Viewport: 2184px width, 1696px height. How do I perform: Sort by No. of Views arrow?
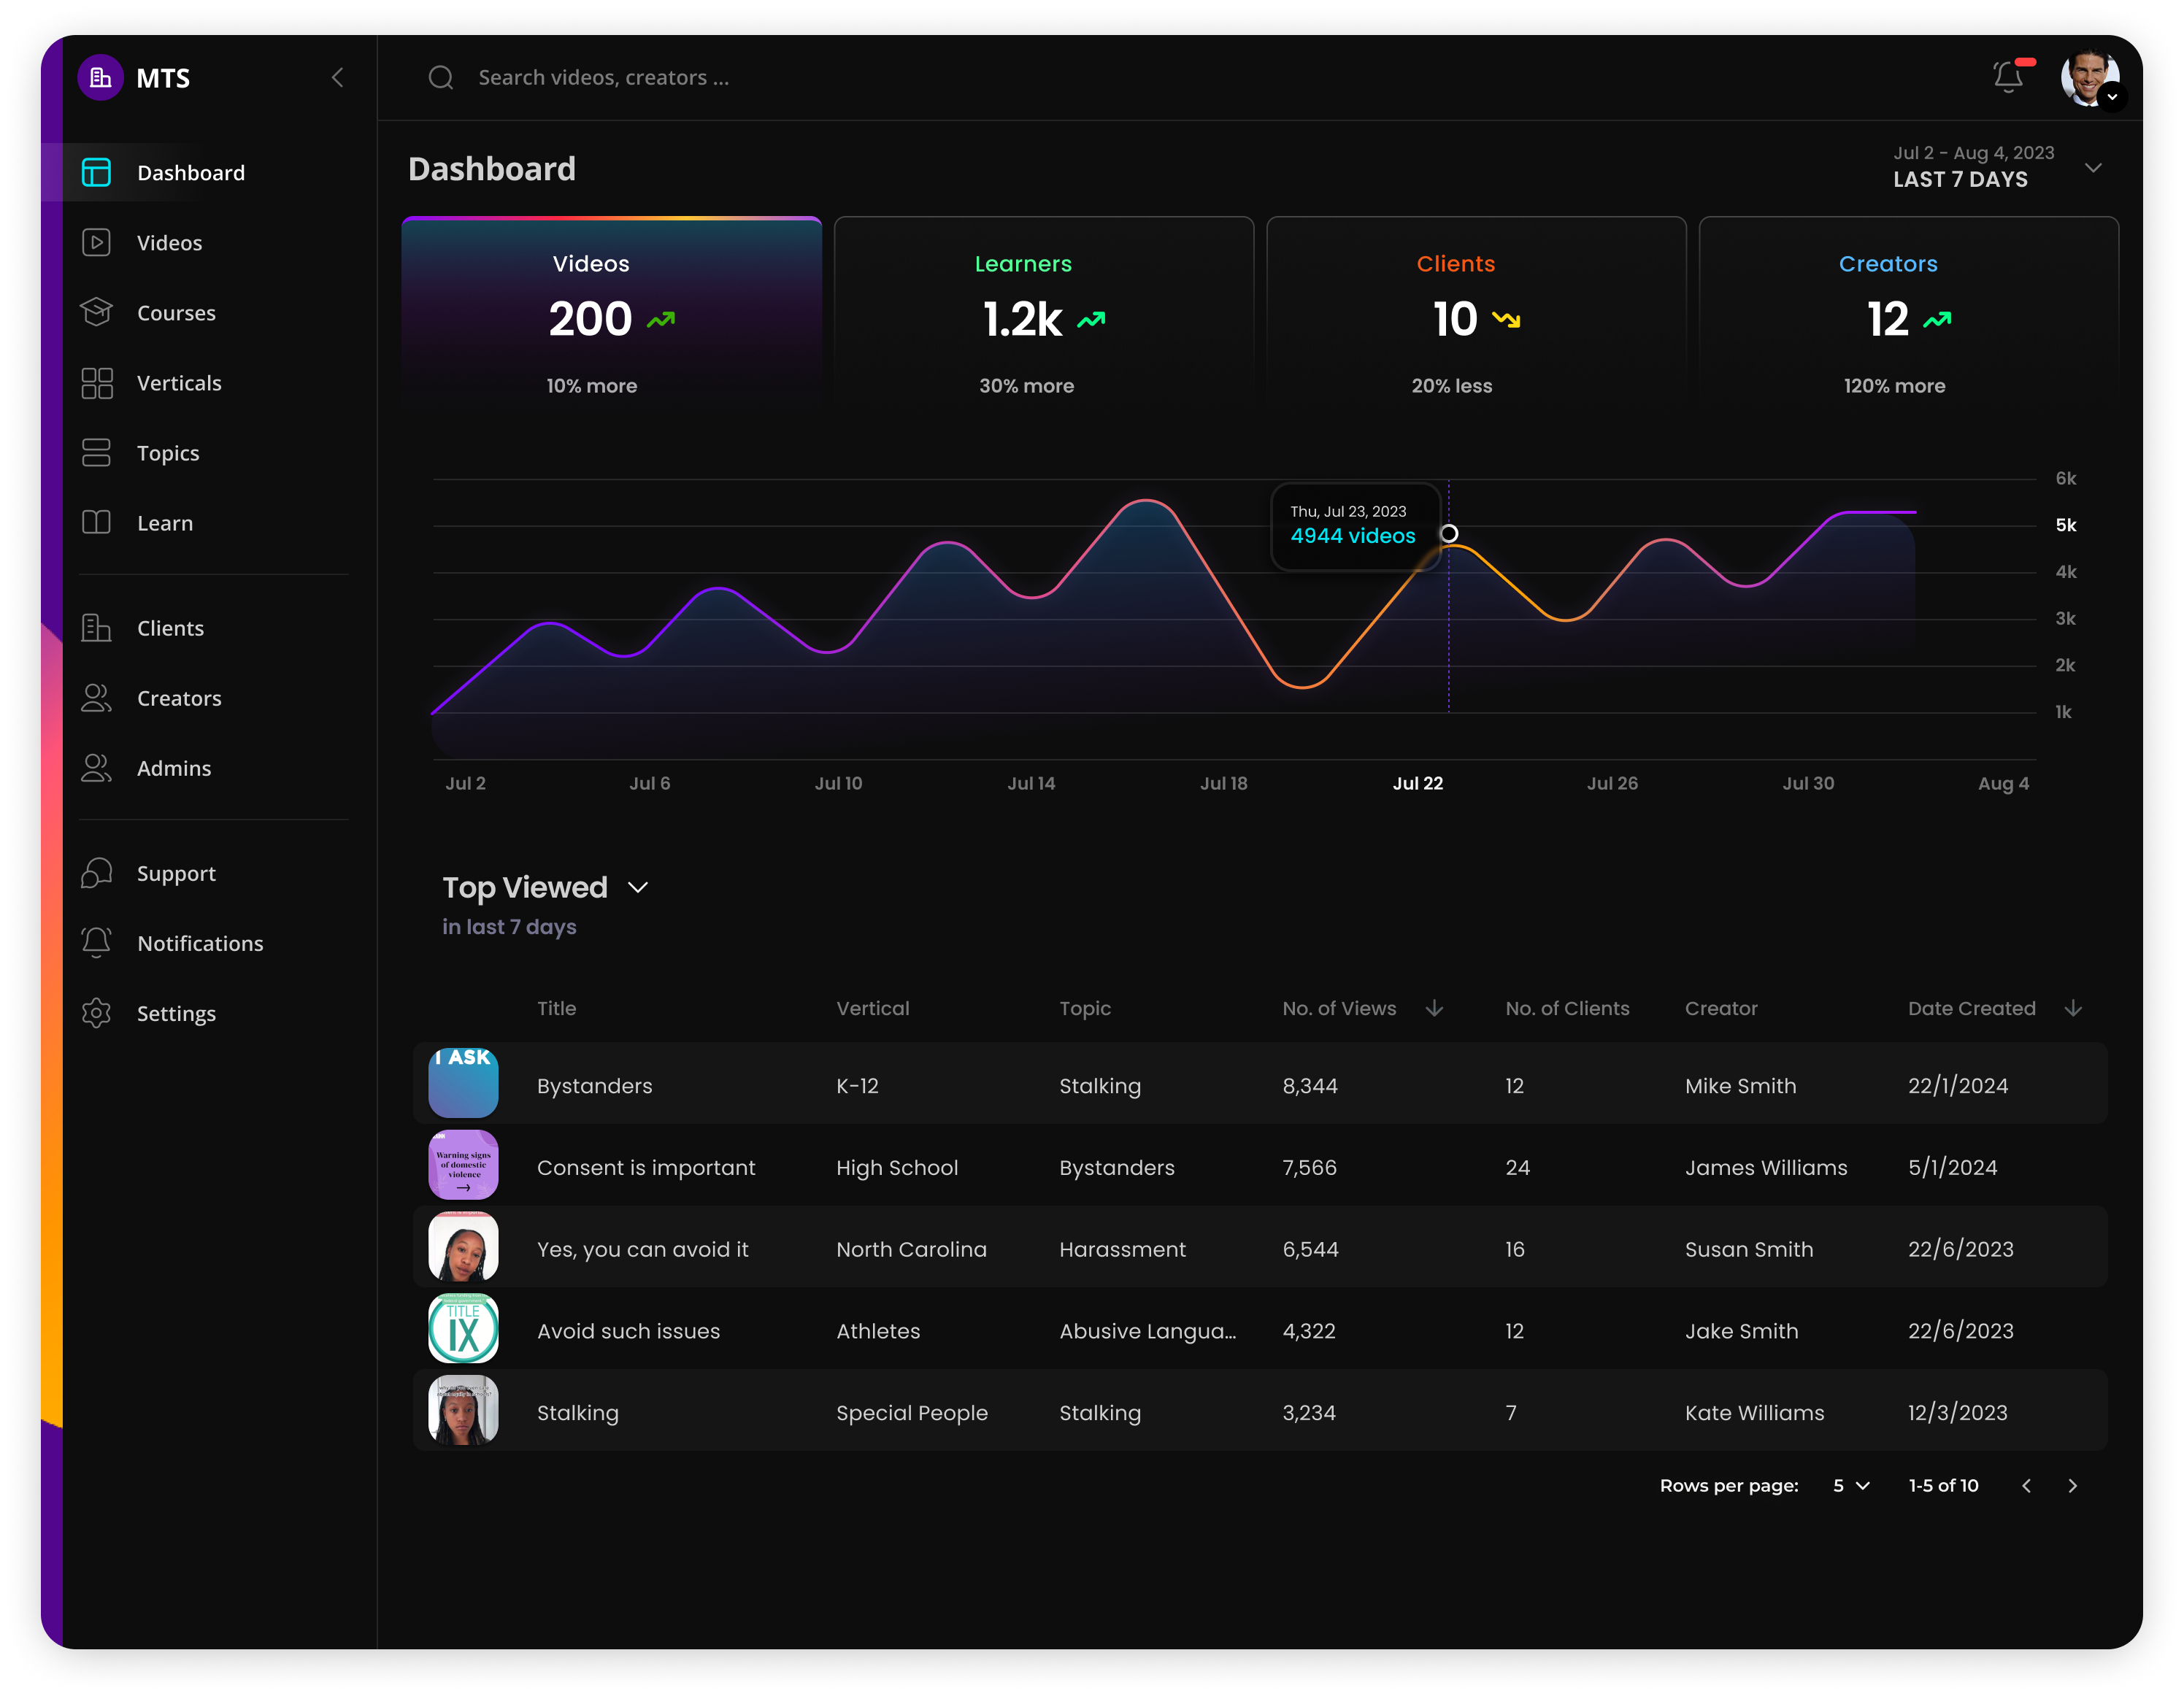coord(1435,1008)
